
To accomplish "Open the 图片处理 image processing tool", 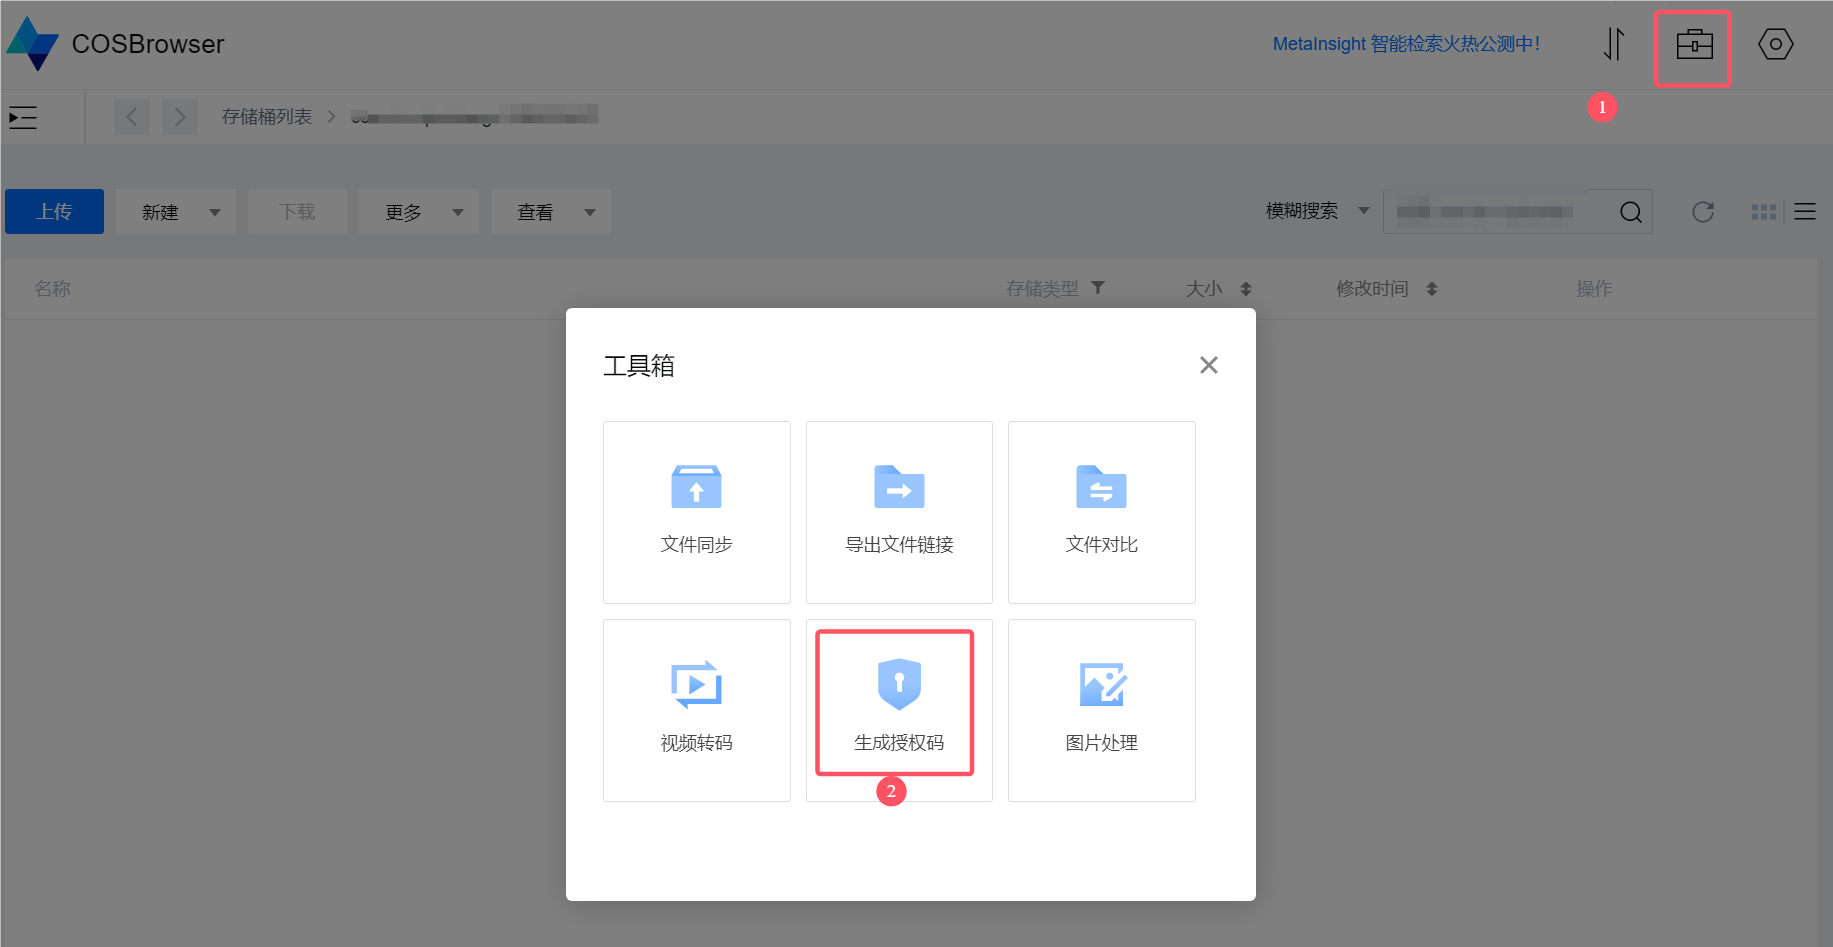I will [1101, 710].
